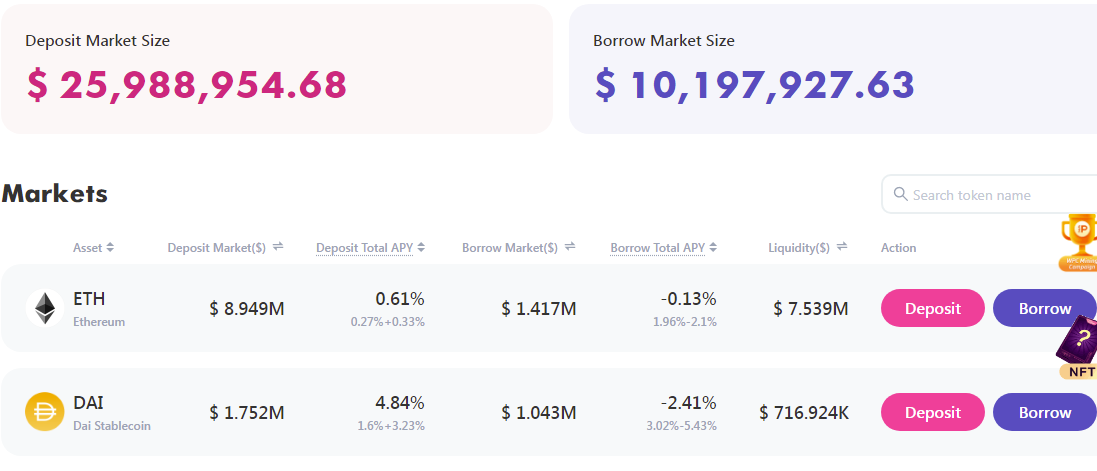Click the Markets section heading
Viewport: 1097px width, 471px height.
55,193
